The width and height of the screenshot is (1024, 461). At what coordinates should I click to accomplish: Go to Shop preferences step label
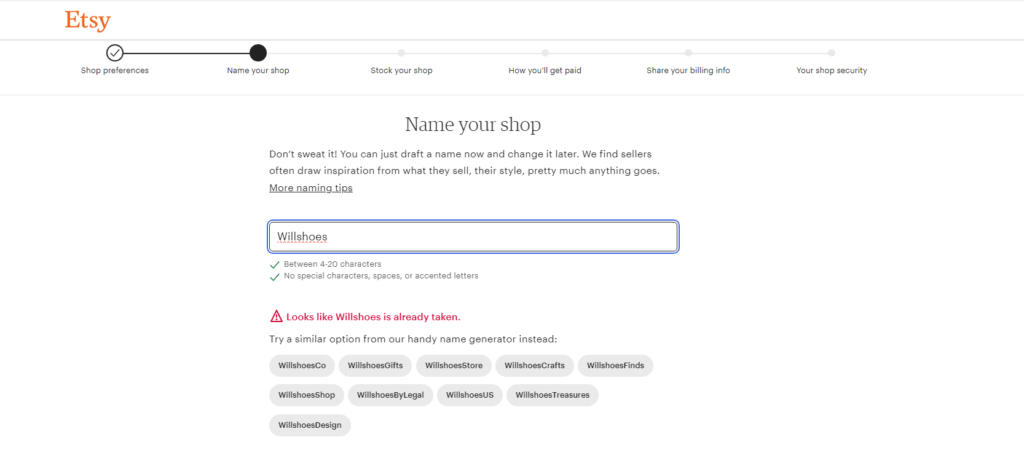coord(114,71)
